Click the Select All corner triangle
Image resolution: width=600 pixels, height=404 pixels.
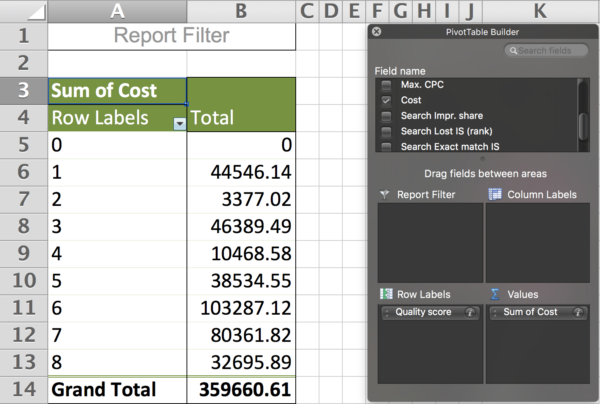coord(37,12)
